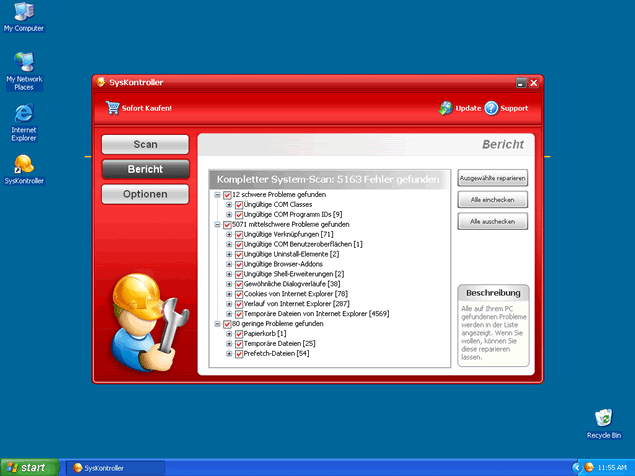Click the Alle auschecken button
Viewport: 635px width, 476px height.
[492, 221]
